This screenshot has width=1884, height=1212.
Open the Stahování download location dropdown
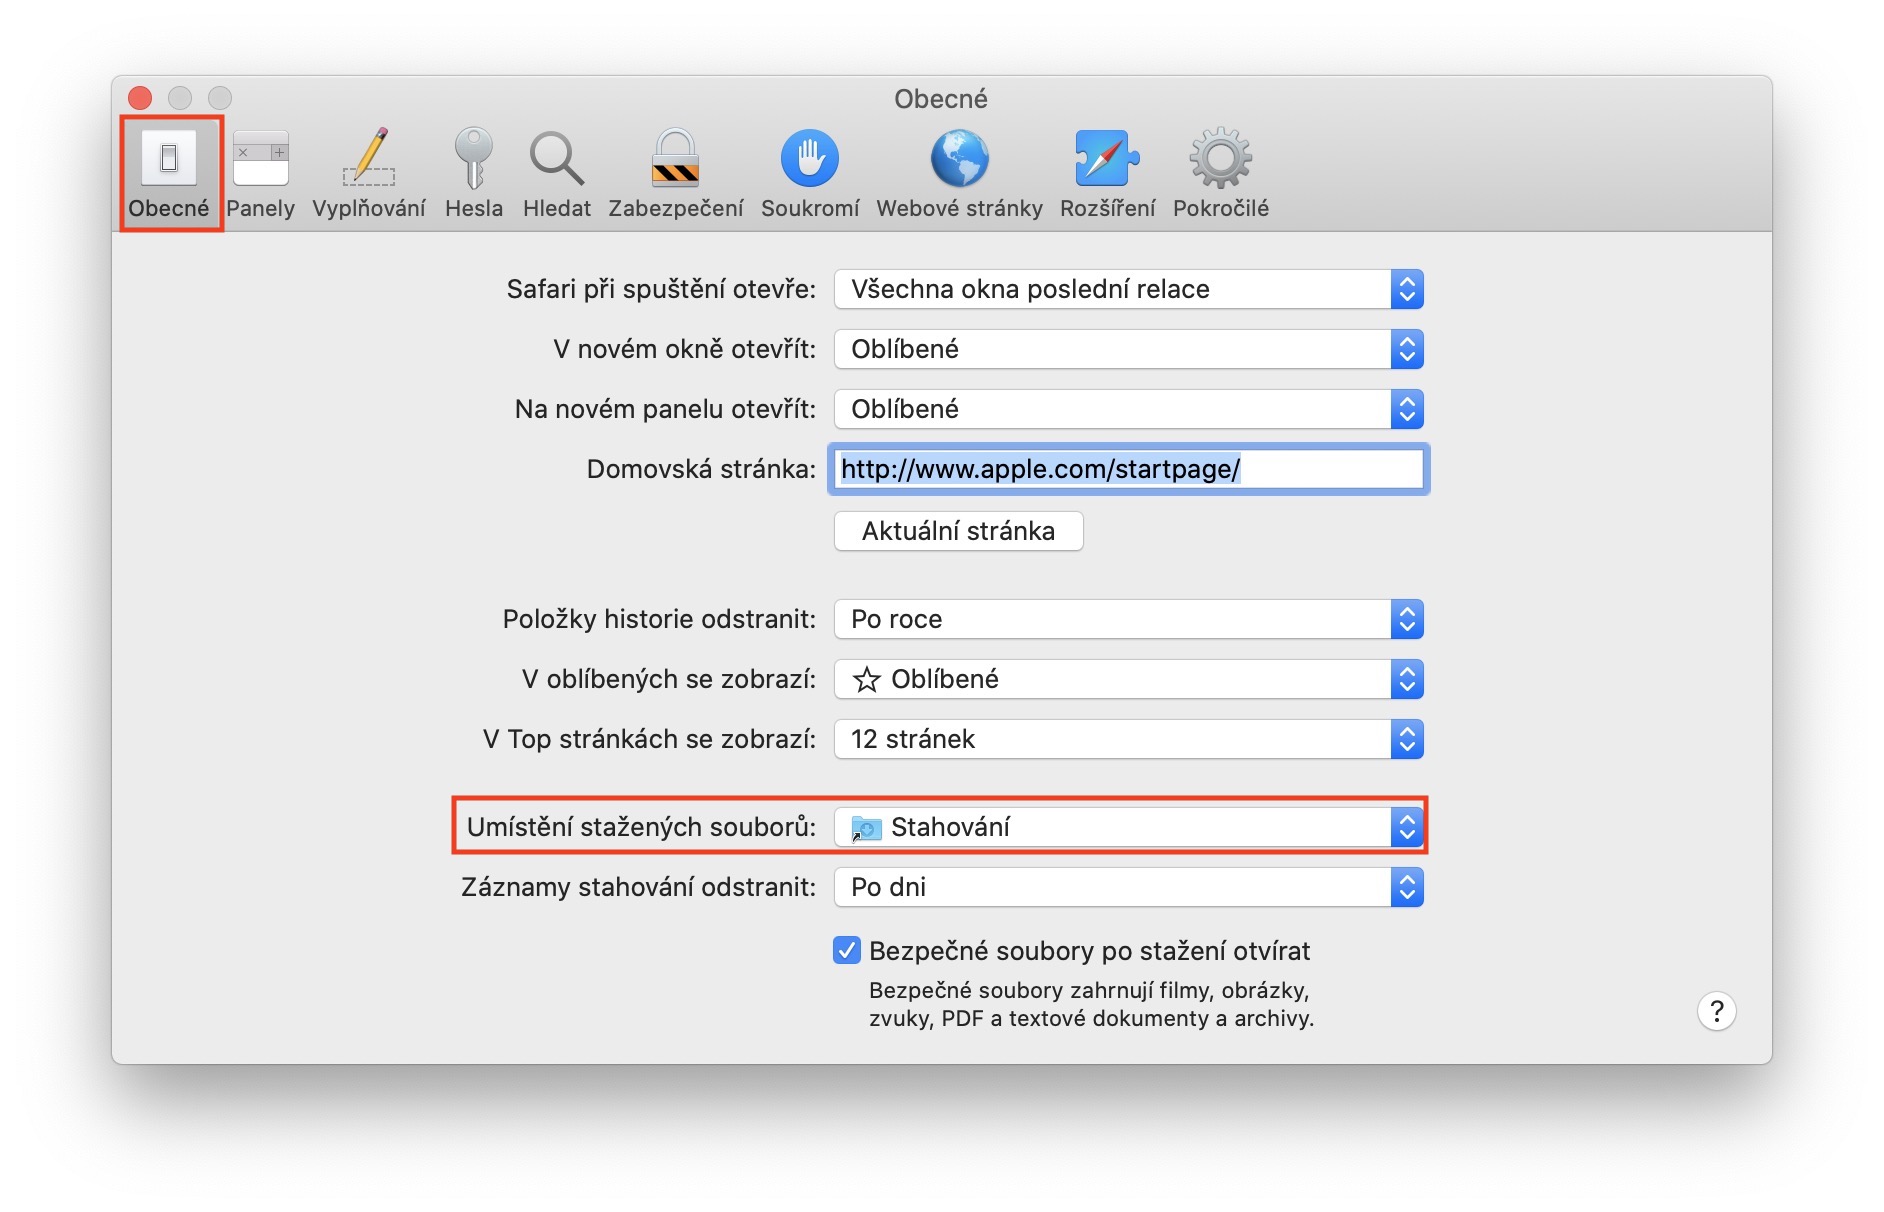click(x=1129, y=827)
